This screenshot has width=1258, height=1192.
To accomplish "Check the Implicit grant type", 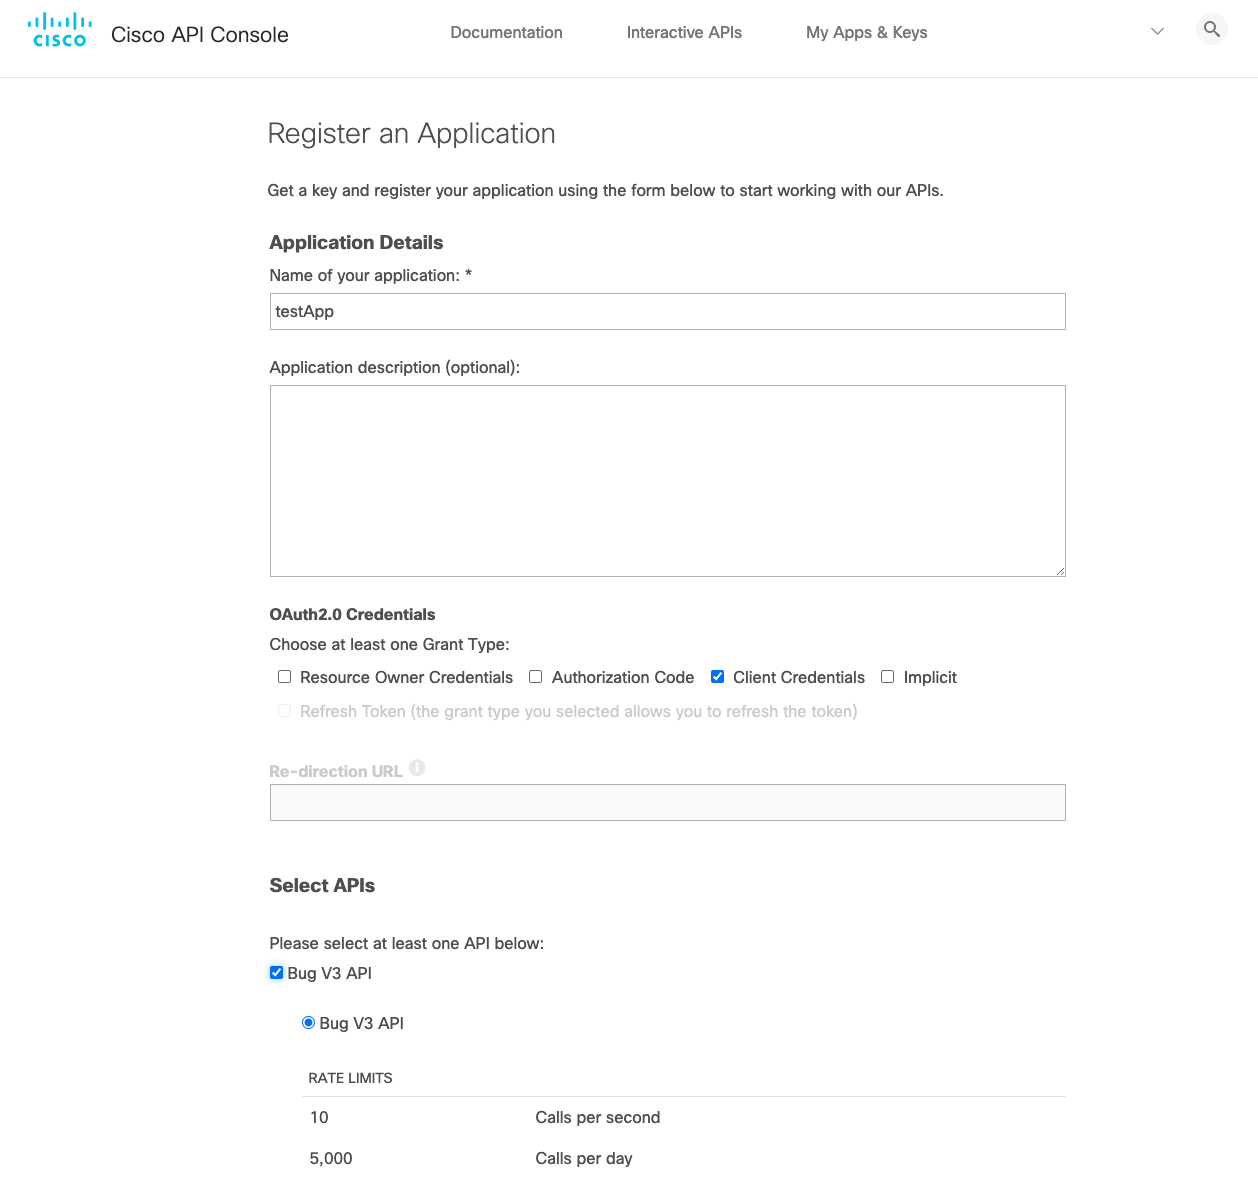I will [x=887, y=676].
